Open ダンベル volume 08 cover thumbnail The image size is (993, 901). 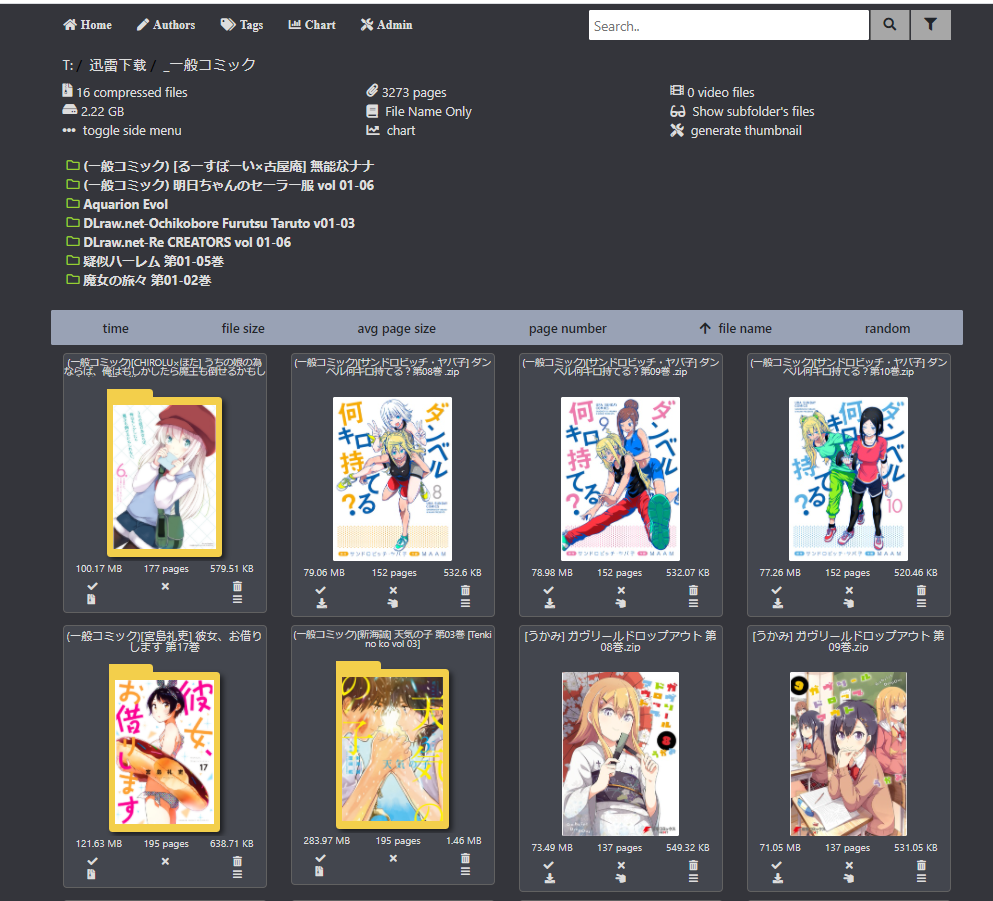[x=393, y=479]
